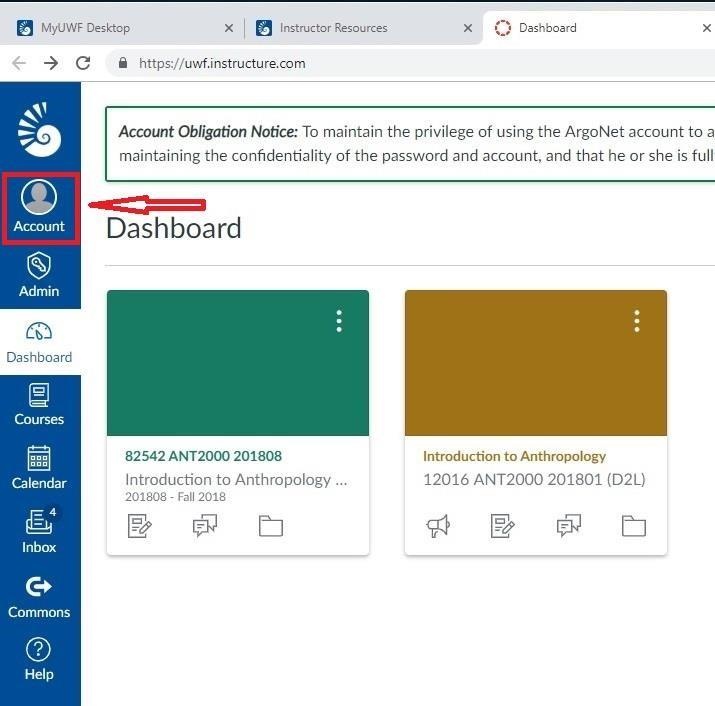Close the MyUWF Desktop tab

[x=229, y=28]
